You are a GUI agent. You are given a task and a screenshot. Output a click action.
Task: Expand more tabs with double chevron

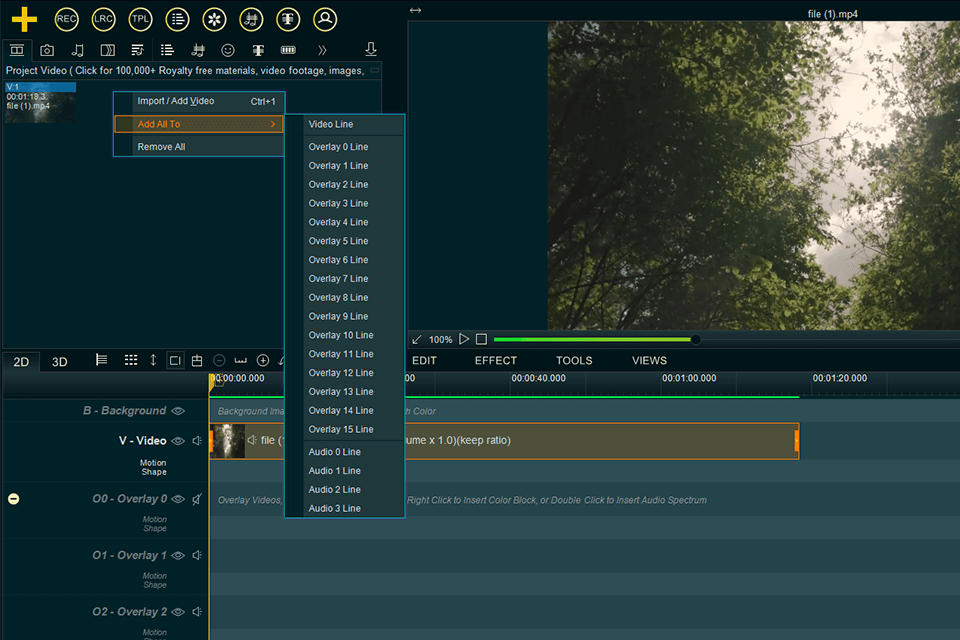coord(322,50)
